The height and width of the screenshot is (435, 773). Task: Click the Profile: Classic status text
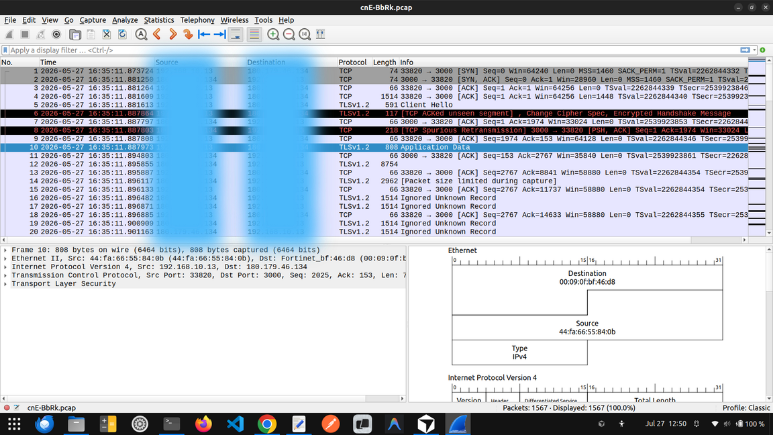tap(746, 408)
